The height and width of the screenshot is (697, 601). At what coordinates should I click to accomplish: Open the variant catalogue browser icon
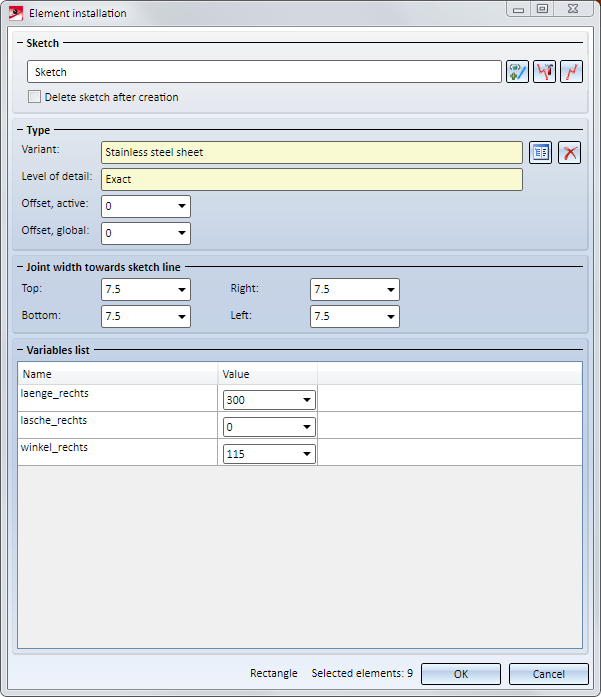(541, 152)
